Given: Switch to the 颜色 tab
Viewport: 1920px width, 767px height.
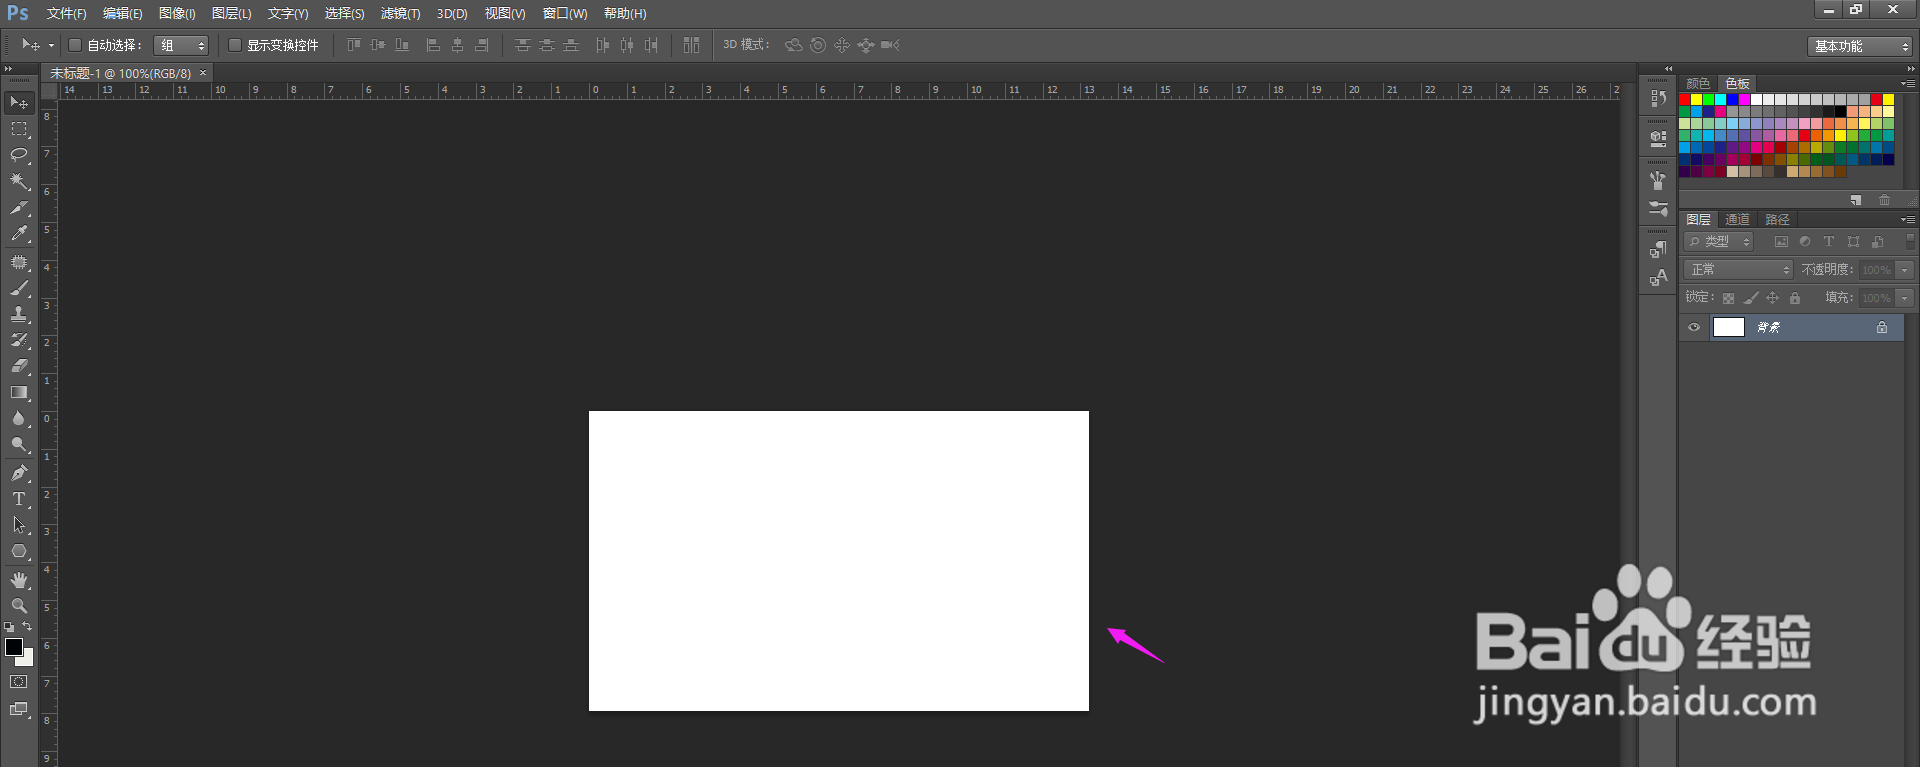Looking at the screenshot, I should [x=1698, y=83].
